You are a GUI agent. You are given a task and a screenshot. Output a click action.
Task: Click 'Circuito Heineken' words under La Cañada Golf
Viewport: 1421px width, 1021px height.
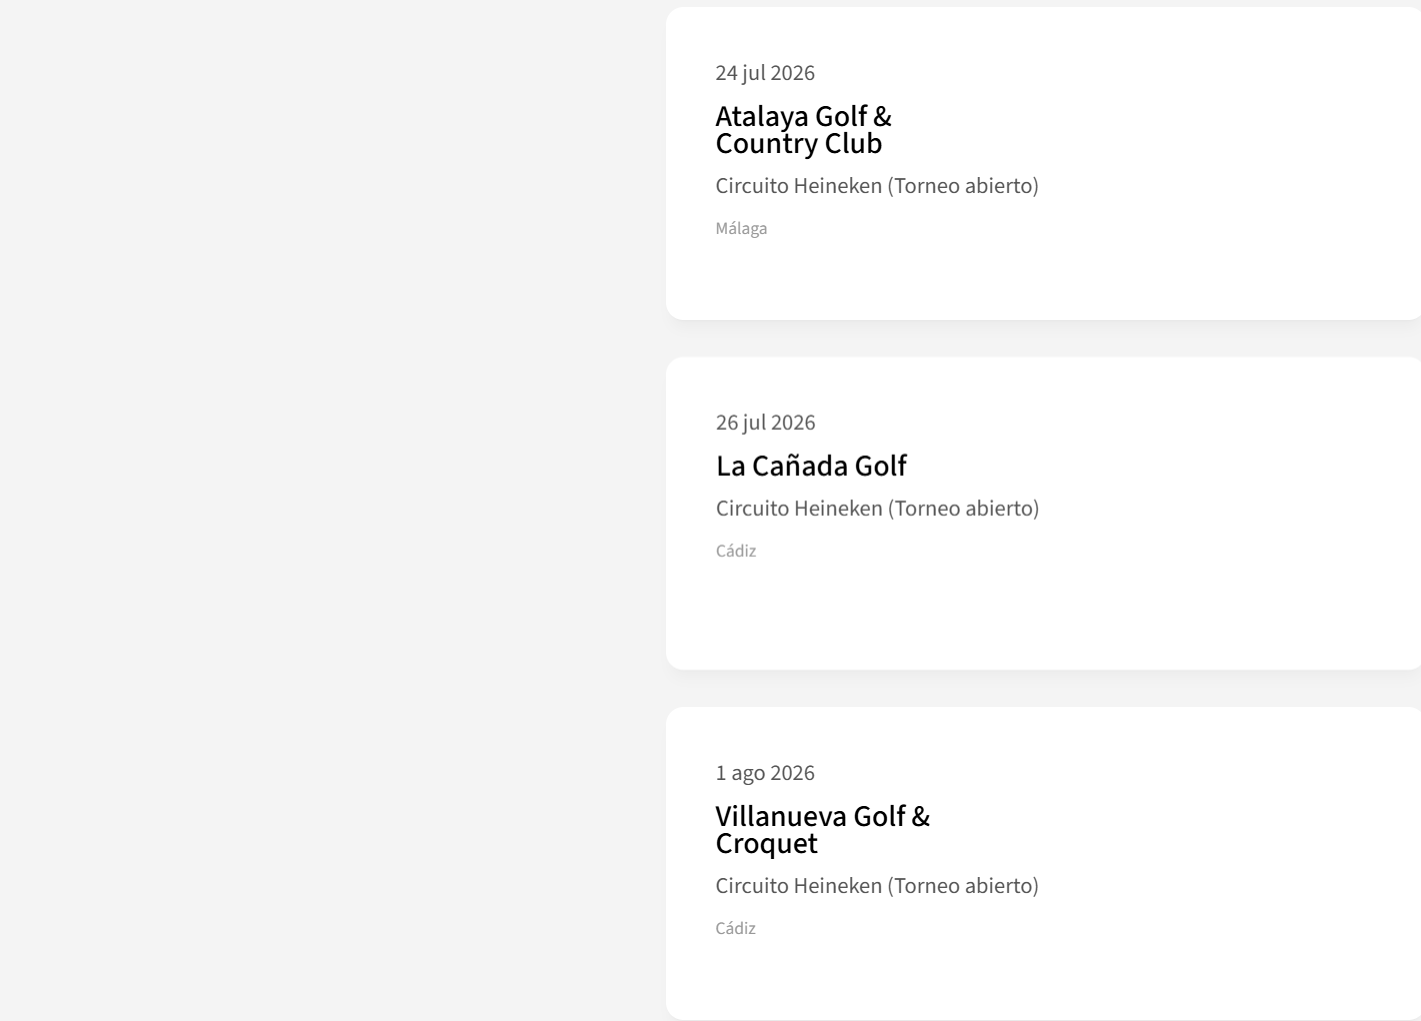(x=798, y=509)
